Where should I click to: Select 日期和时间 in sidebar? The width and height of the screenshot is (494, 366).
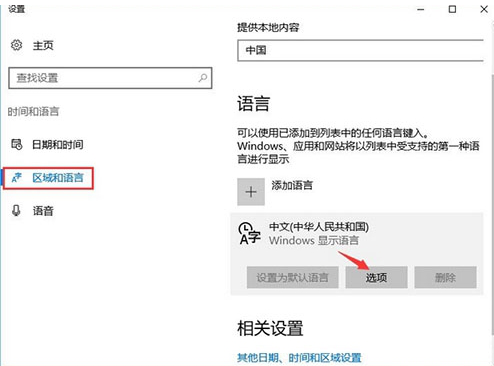[x=58, y=145]
